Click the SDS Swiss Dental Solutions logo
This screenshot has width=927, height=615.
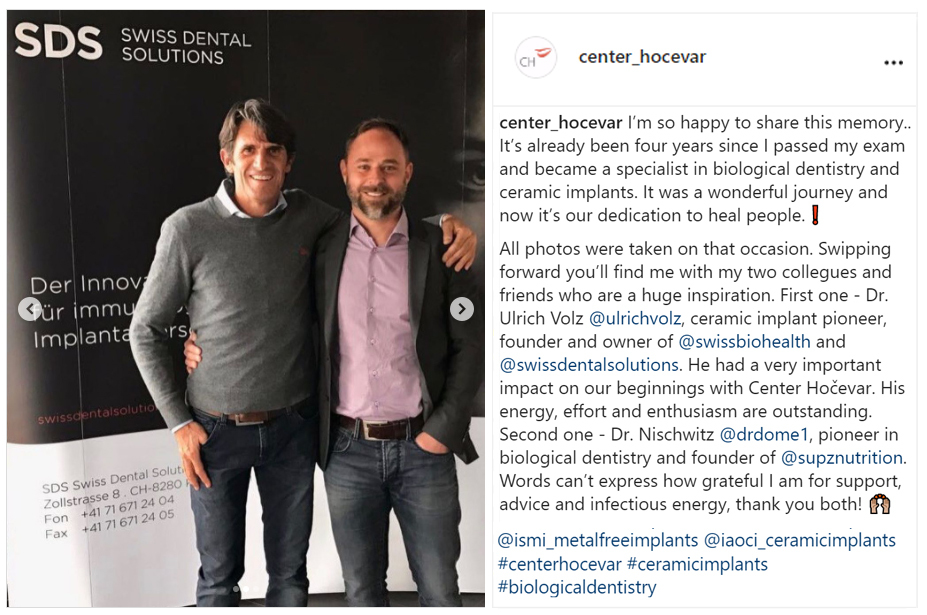(133, 43)
